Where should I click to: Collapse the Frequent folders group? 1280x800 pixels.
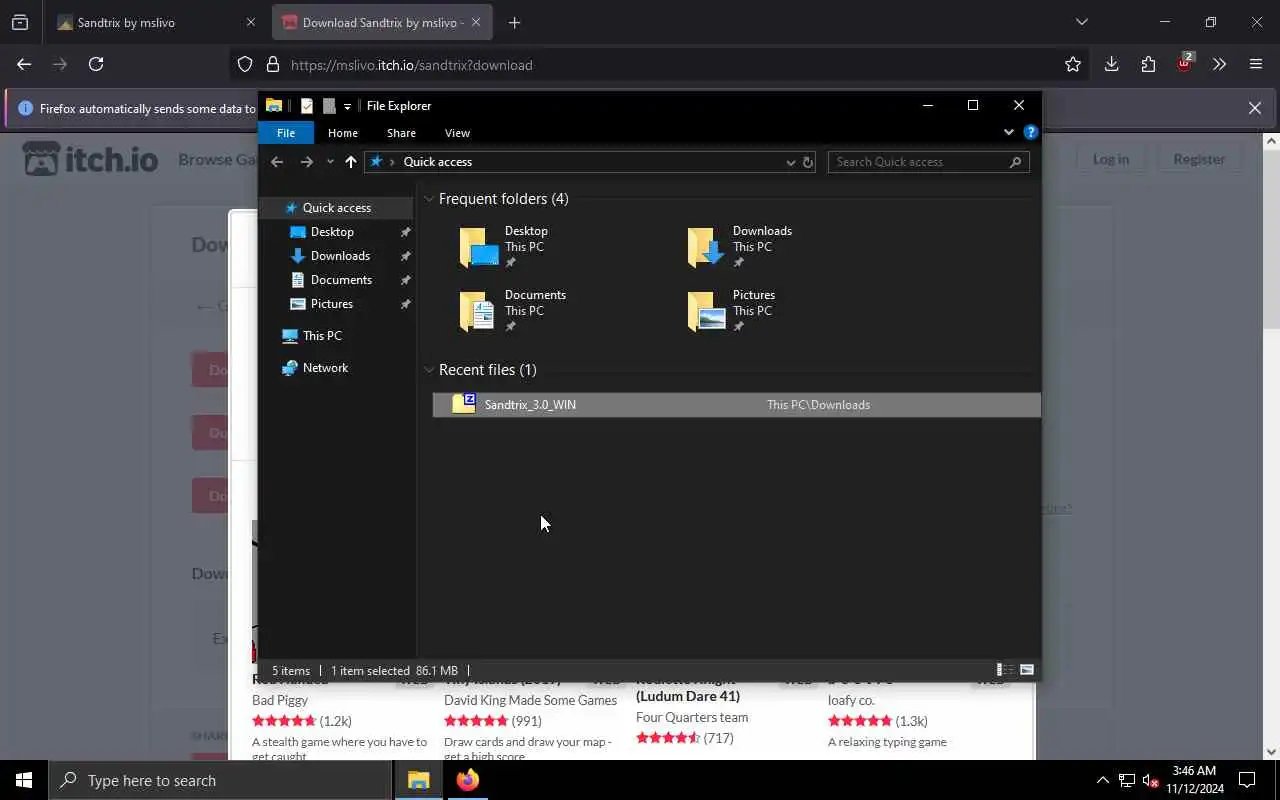point(429,199)
